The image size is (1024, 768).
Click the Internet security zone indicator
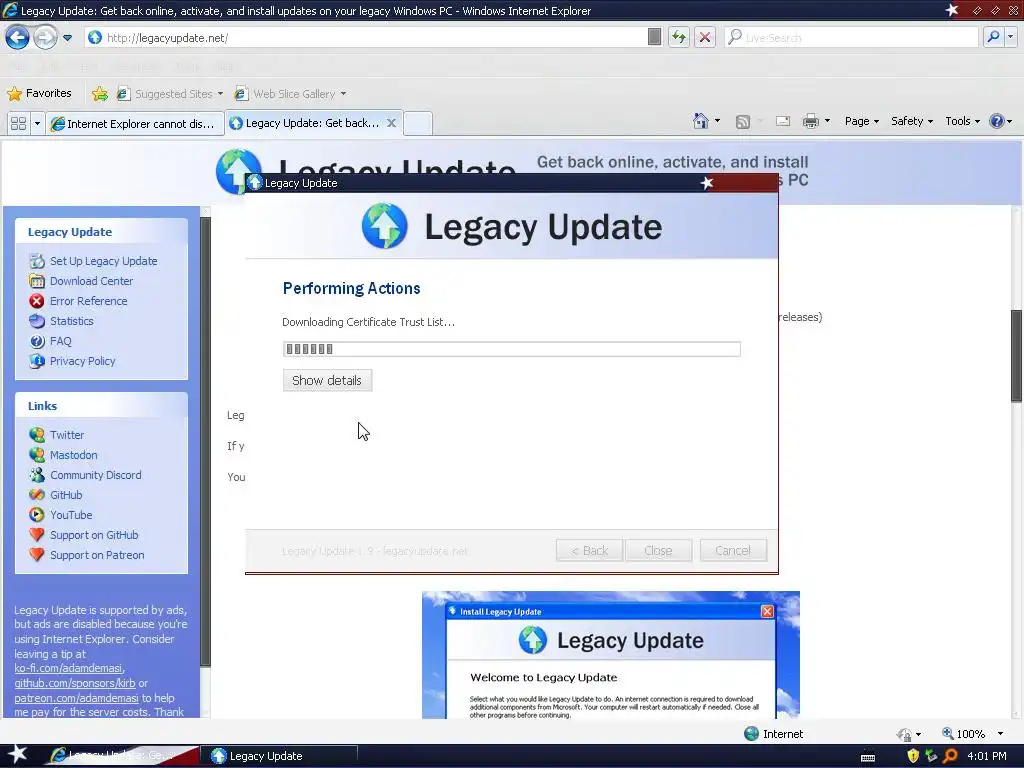[x=774, y=734]
